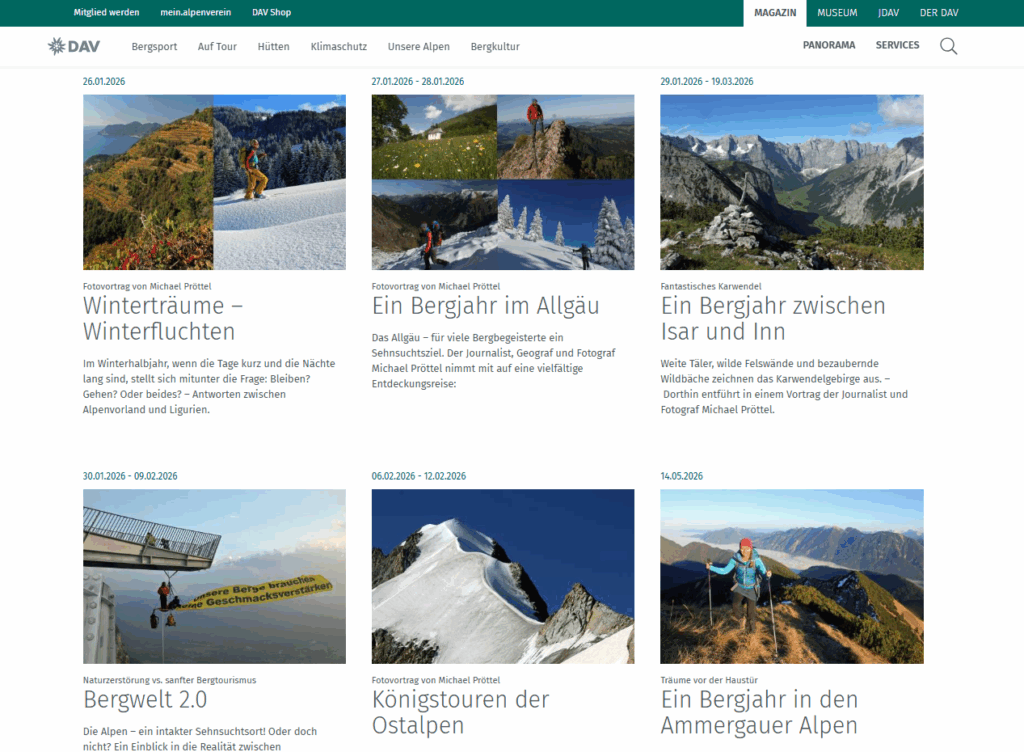Switch to the JDAV tab
This screenshot has height=752, width=1024.
click(x=888, y=13)
